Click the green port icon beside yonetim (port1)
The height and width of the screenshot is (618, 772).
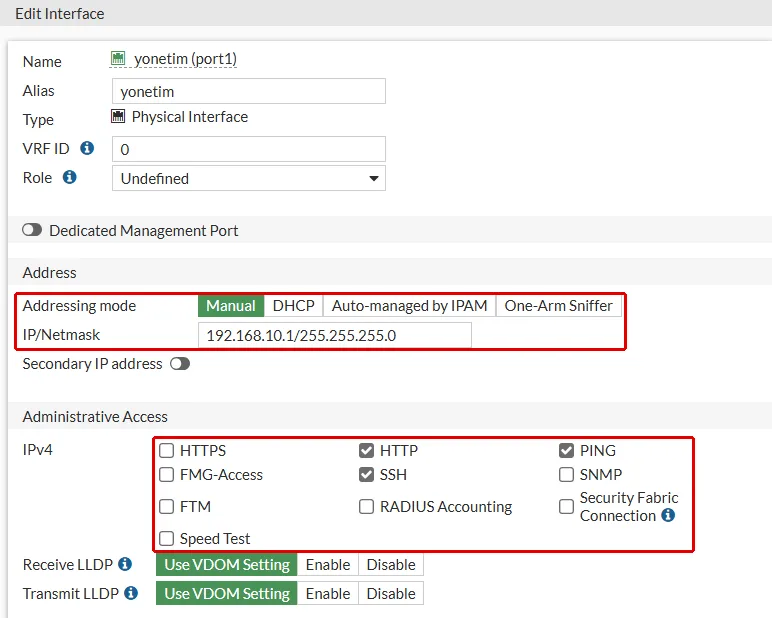click(x=118, y=58)
